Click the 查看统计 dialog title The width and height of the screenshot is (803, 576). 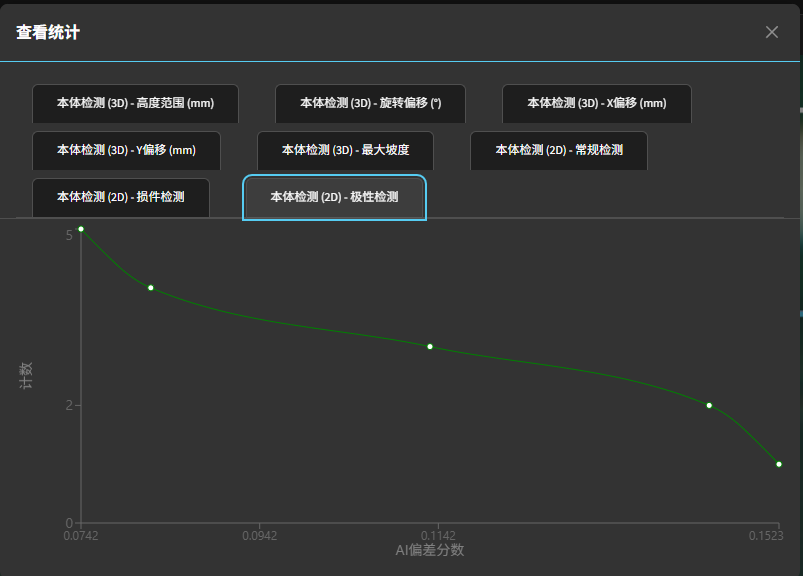click(x=48, y=33)
